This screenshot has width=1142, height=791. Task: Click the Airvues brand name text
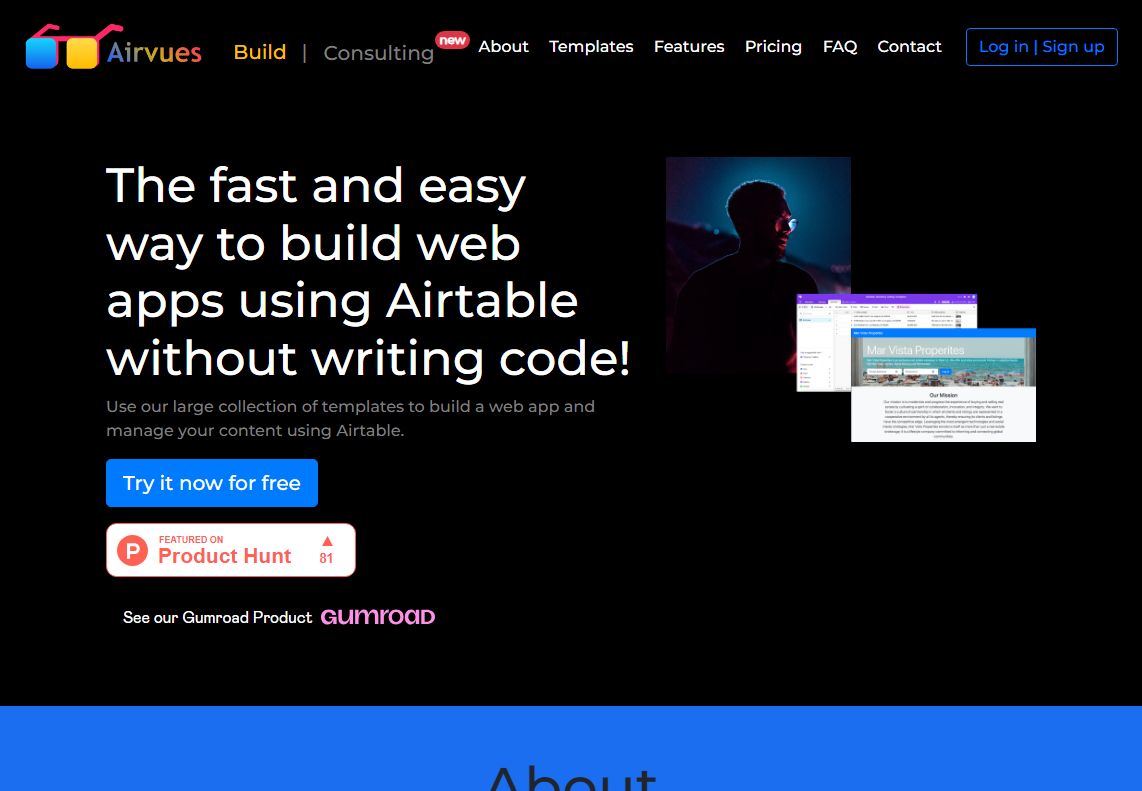tap(154, 52)
